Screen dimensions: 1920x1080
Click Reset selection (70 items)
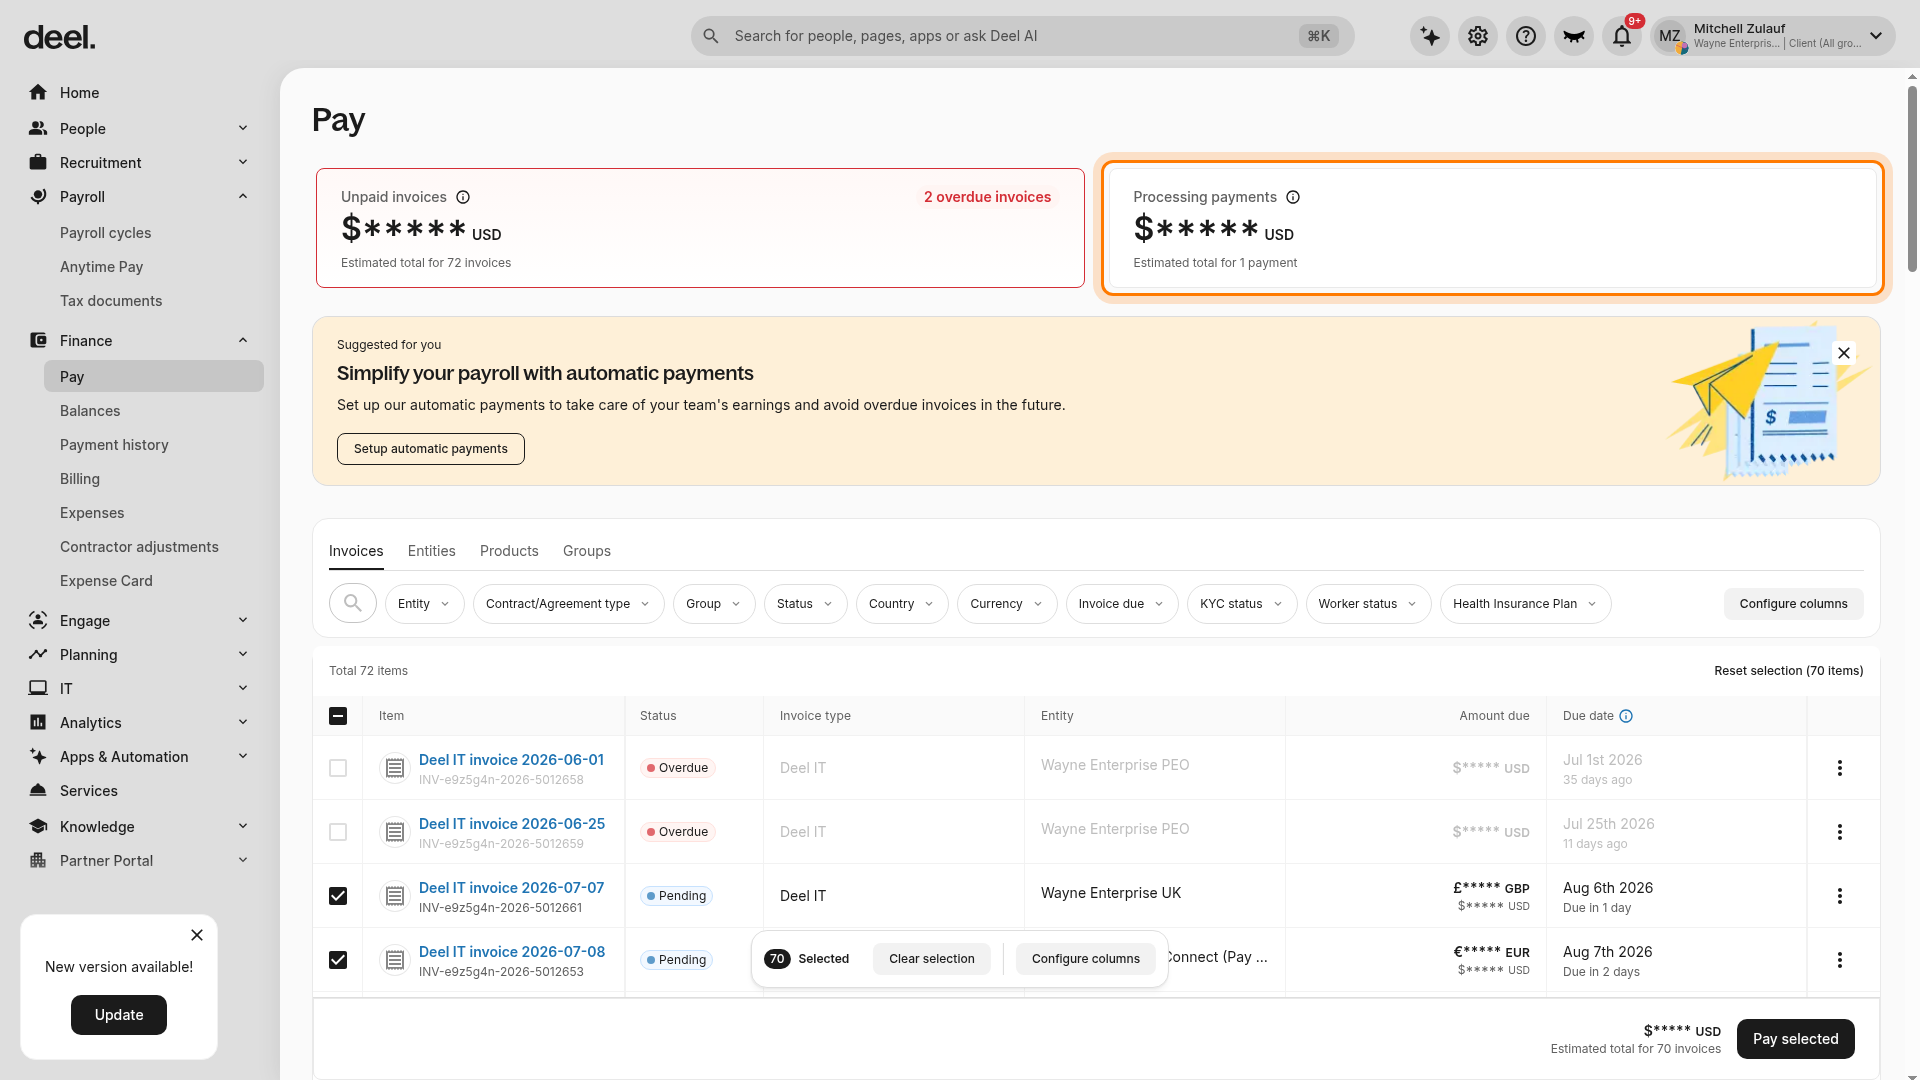tap(1789, 671)
